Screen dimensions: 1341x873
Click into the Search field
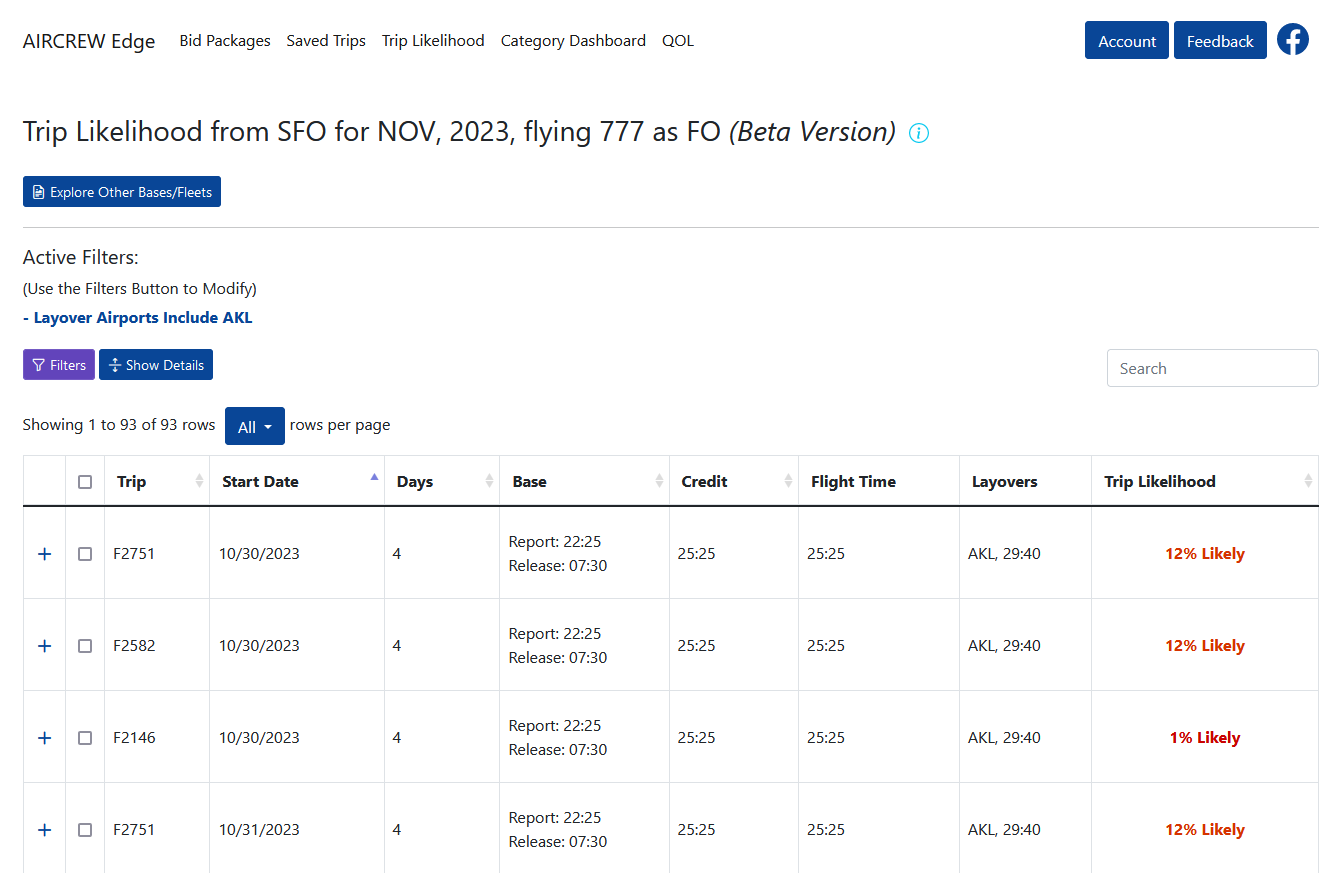point(1212,368)
